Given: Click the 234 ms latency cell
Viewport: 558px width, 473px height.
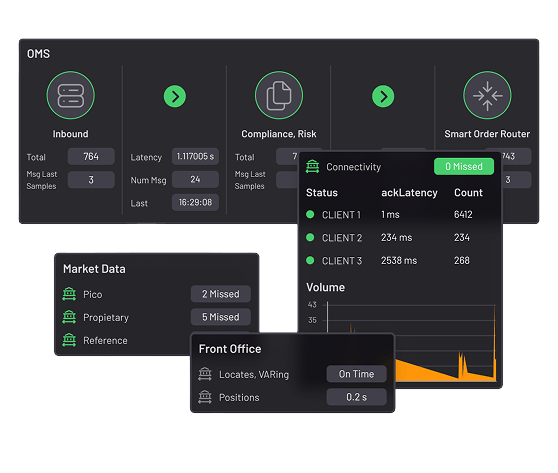Looking at the screenshot, I should click(396, 237).
